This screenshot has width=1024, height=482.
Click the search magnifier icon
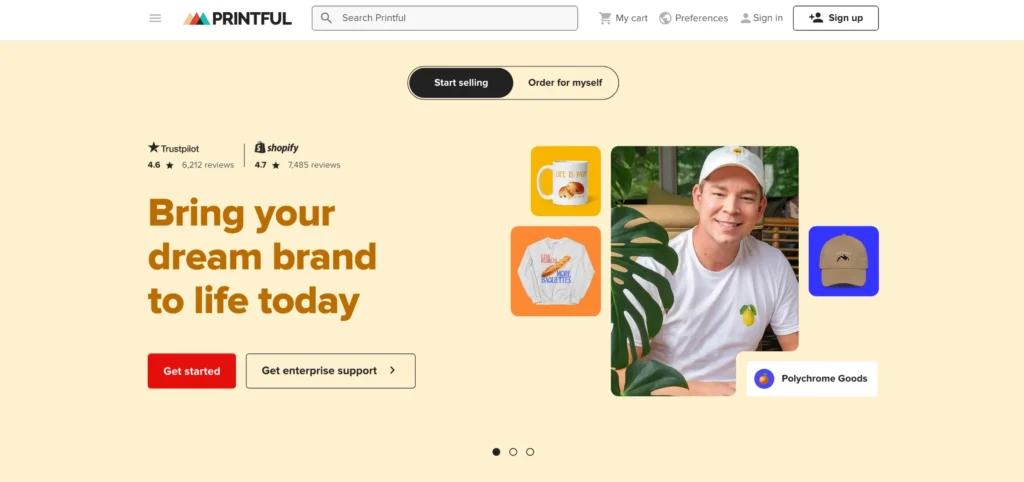327,18
